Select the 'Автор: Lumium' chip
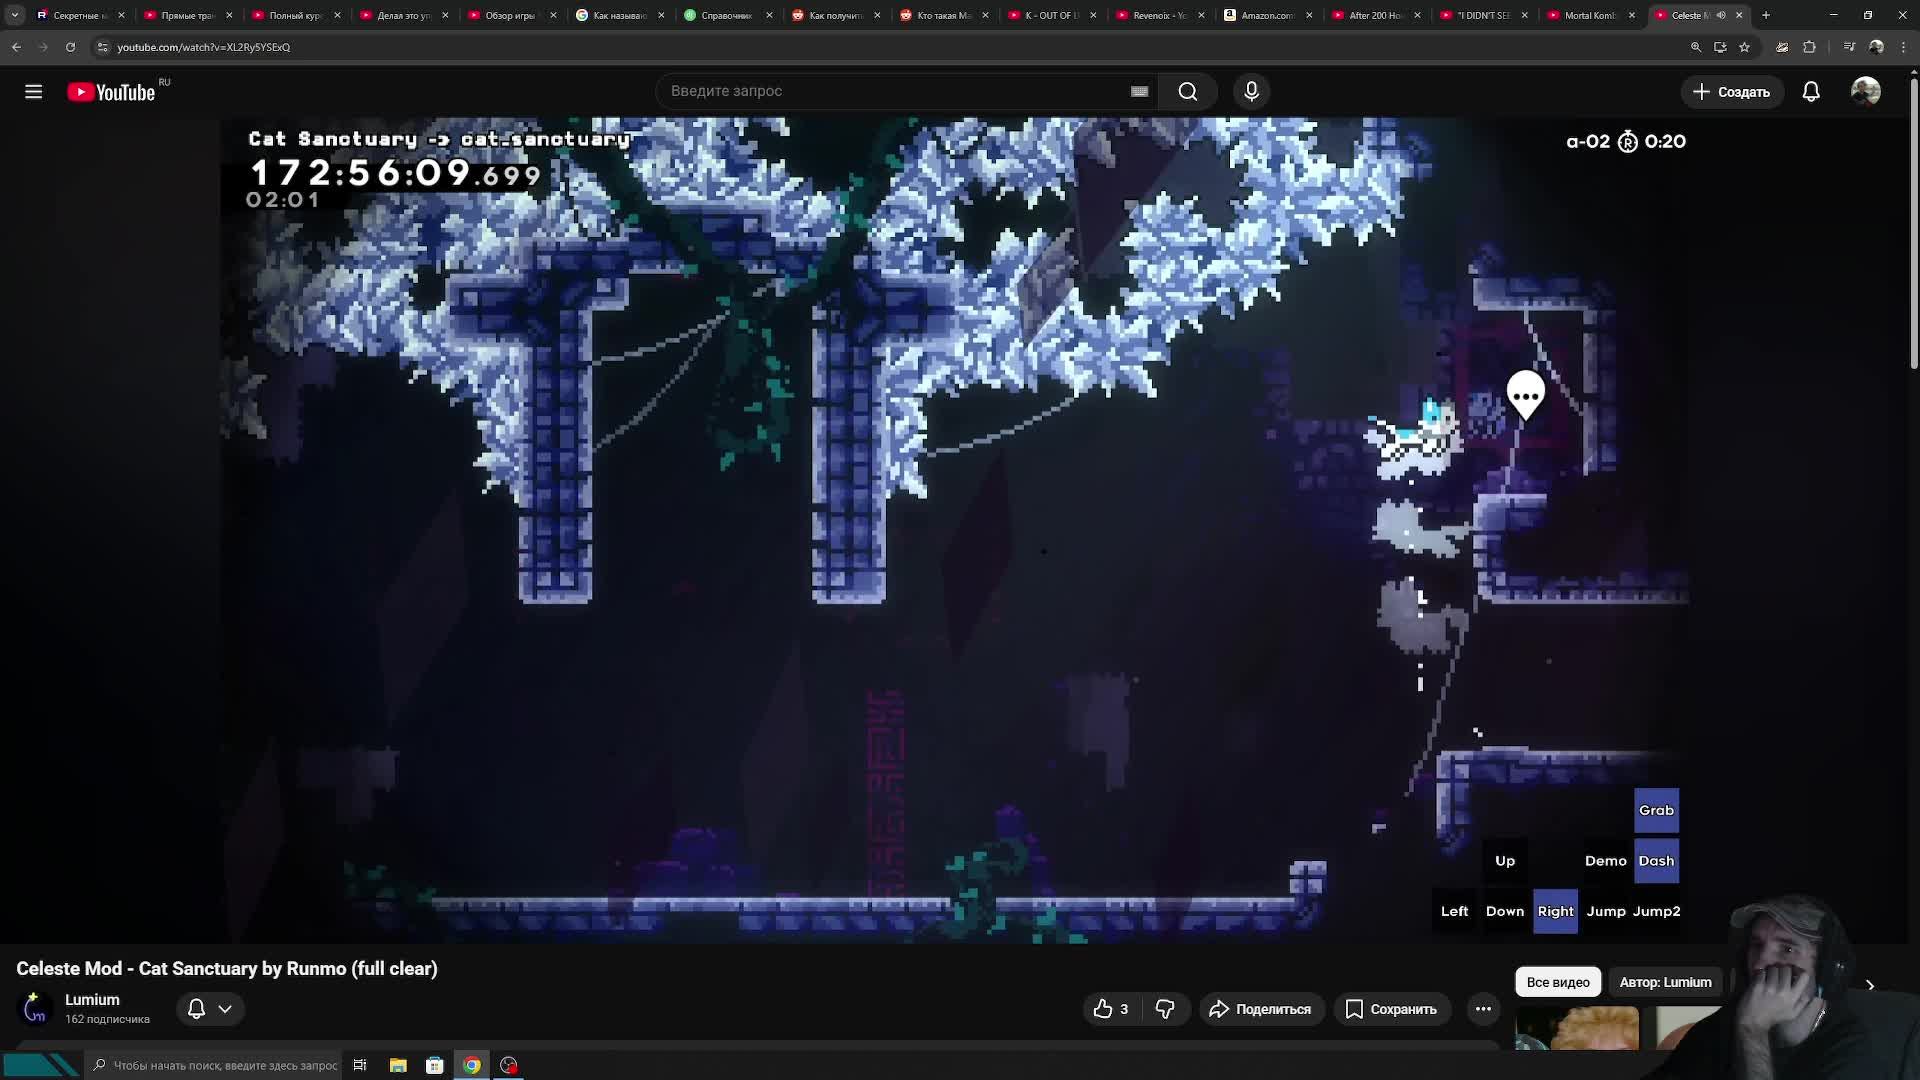 pos(1665,982)
